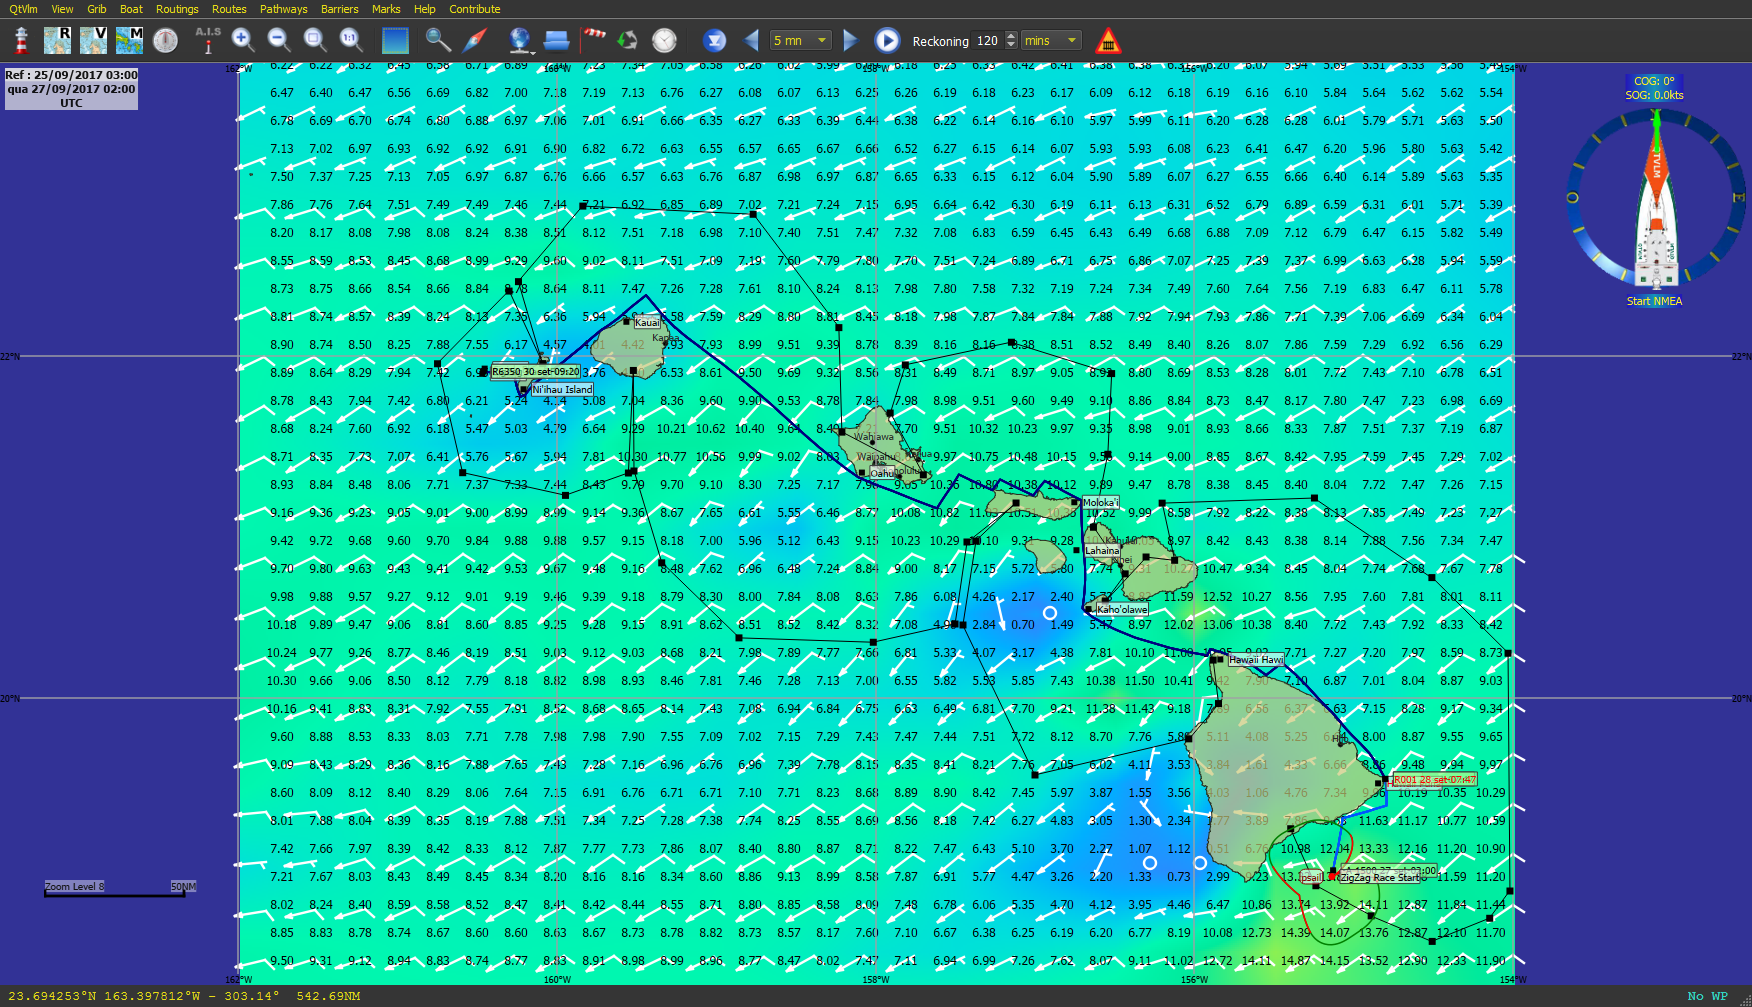Select the zoom-in magnifier tool
This screenshot has width=1752, height=1007.
pyautogui.click(x=241, y=40)
